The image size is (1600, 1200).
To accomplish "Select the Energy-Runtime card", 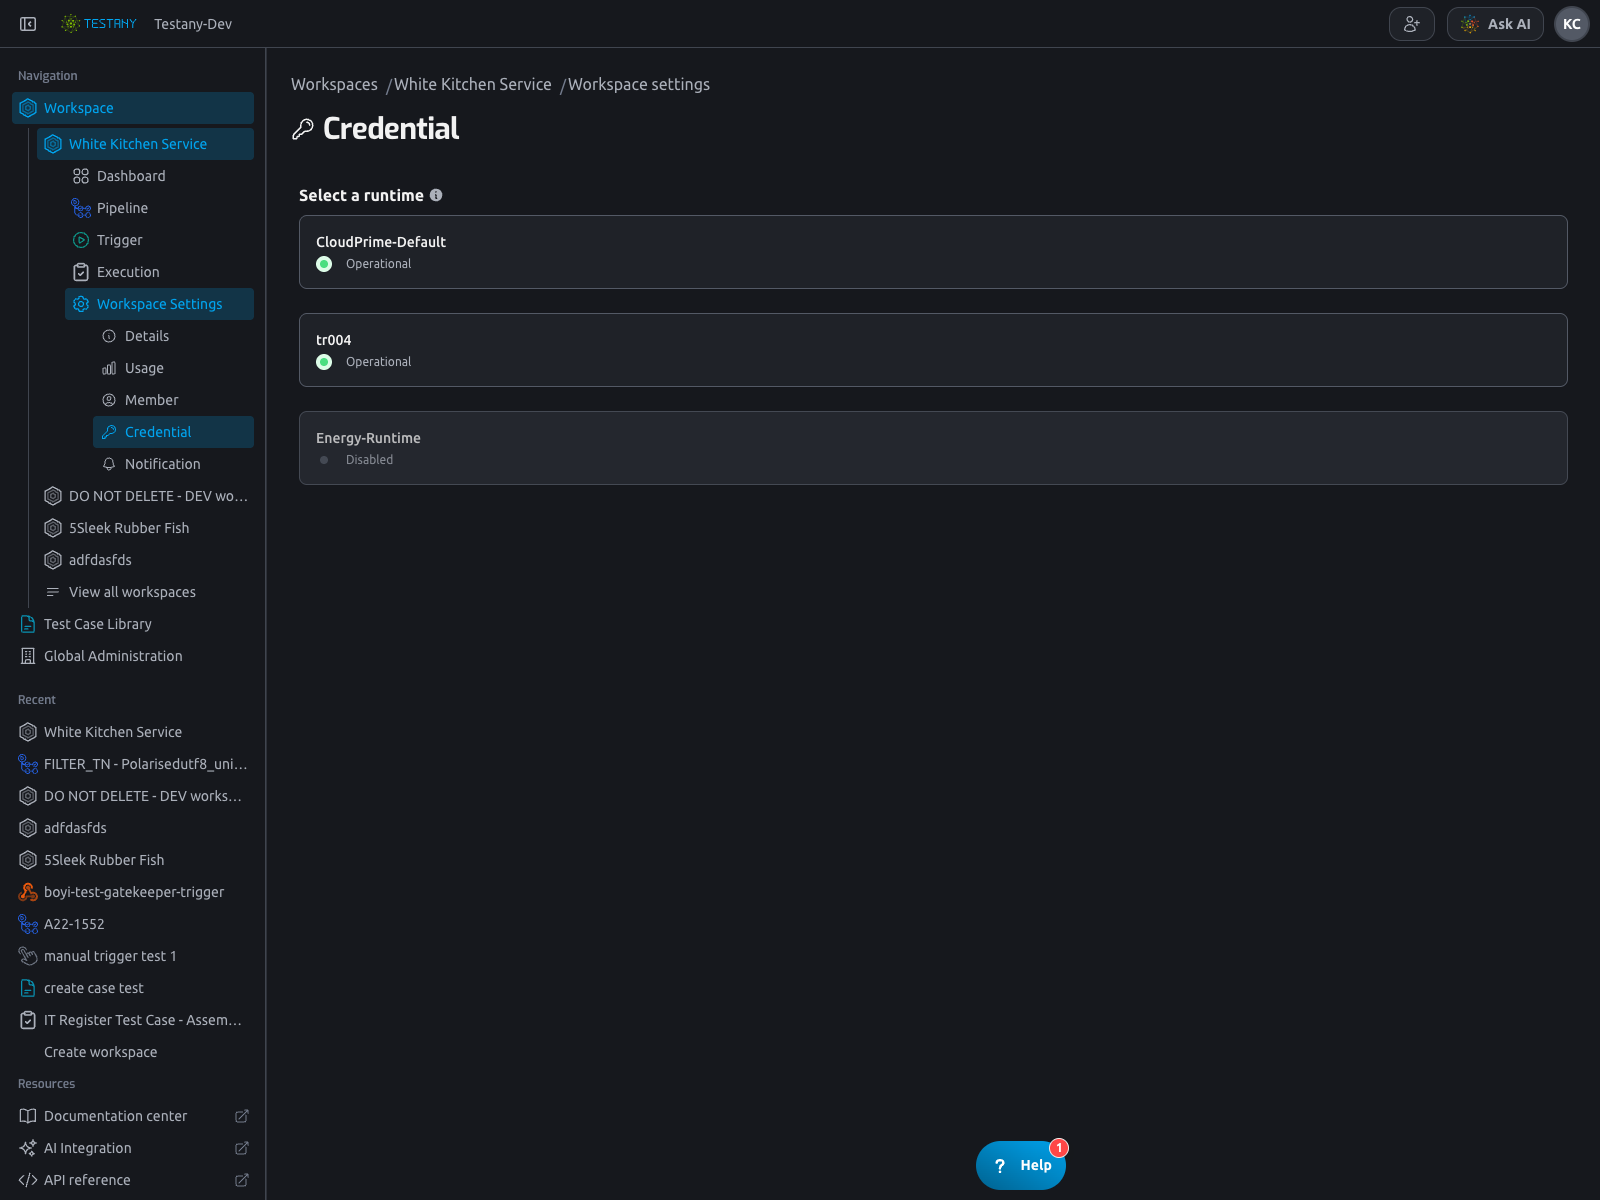I will point(933,448).
